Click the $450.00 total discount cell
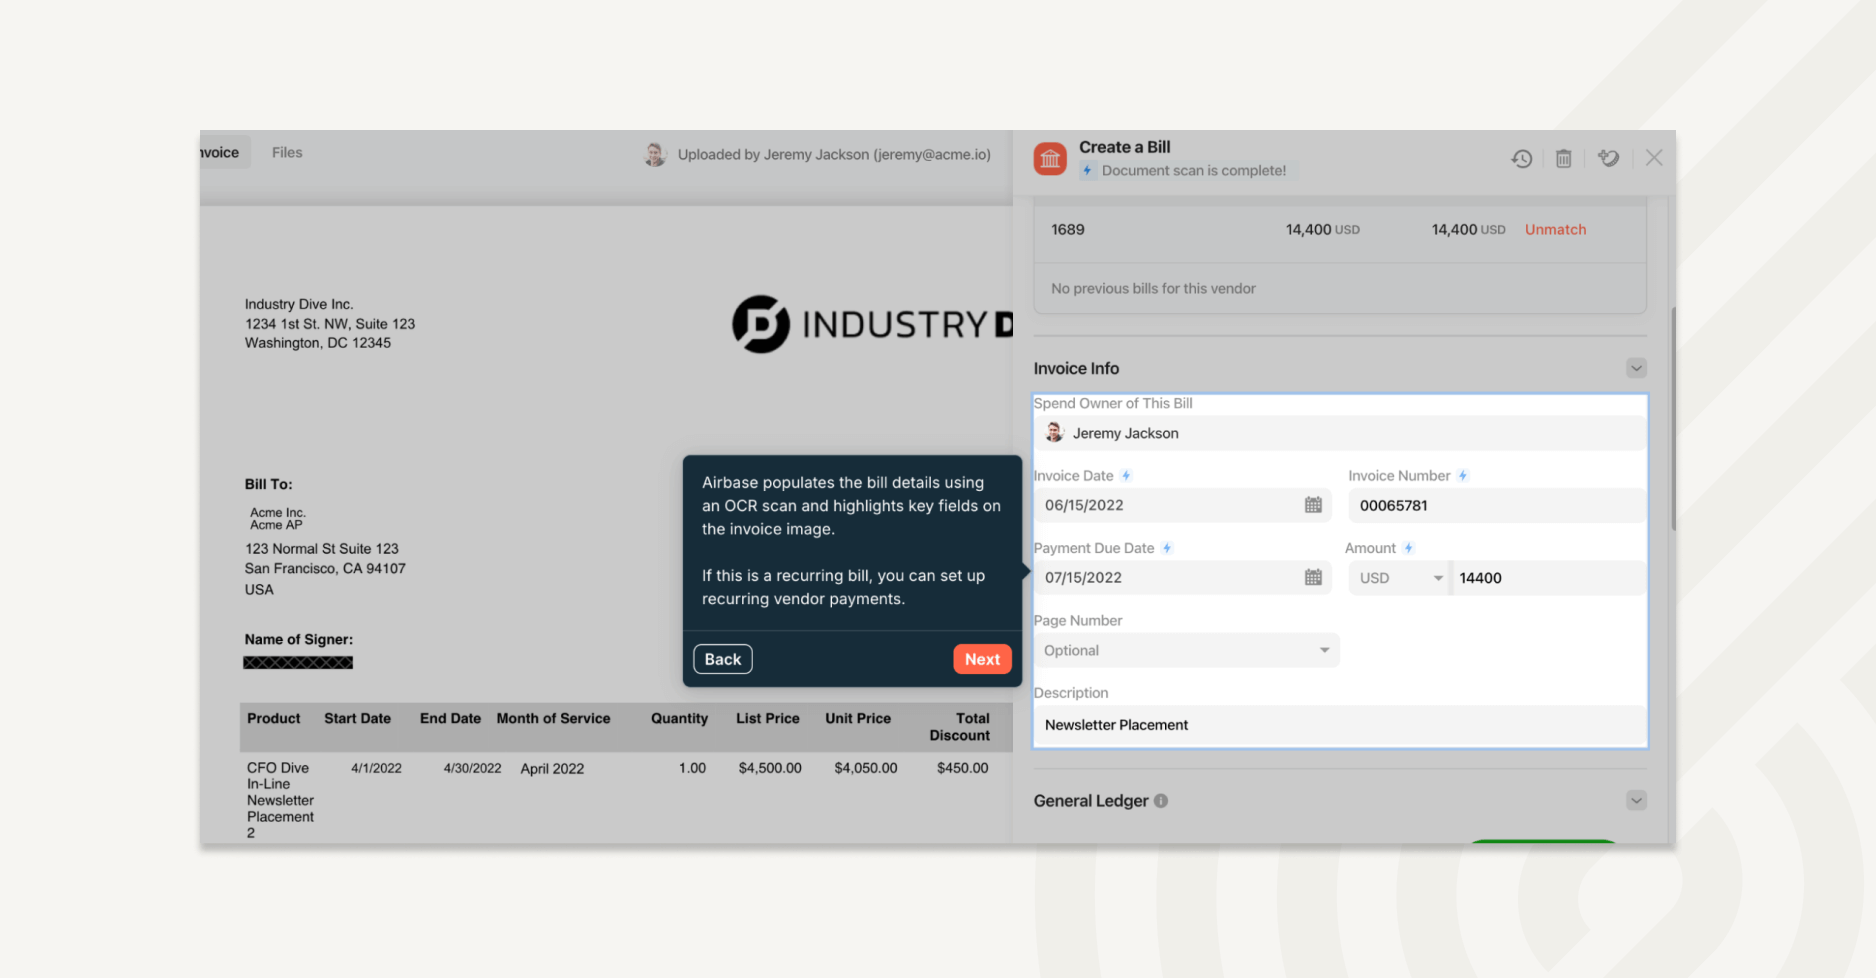 pos(962,768)
